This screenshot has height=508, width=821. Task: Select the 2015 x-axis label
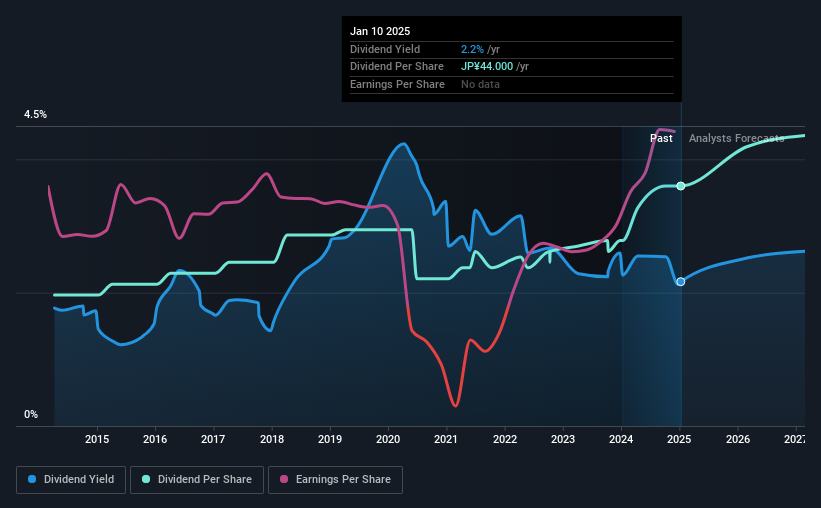pos(97,439)
